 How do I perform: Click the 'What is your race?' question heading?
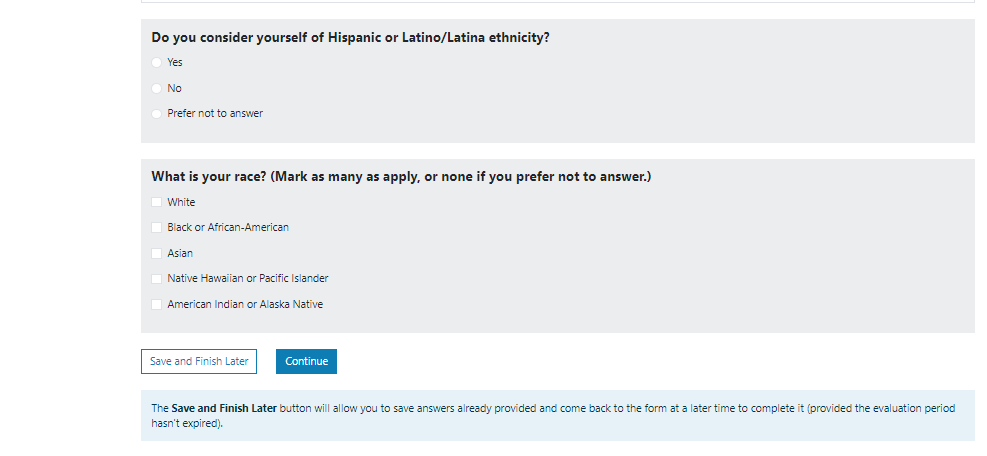(x=401, y=177)
